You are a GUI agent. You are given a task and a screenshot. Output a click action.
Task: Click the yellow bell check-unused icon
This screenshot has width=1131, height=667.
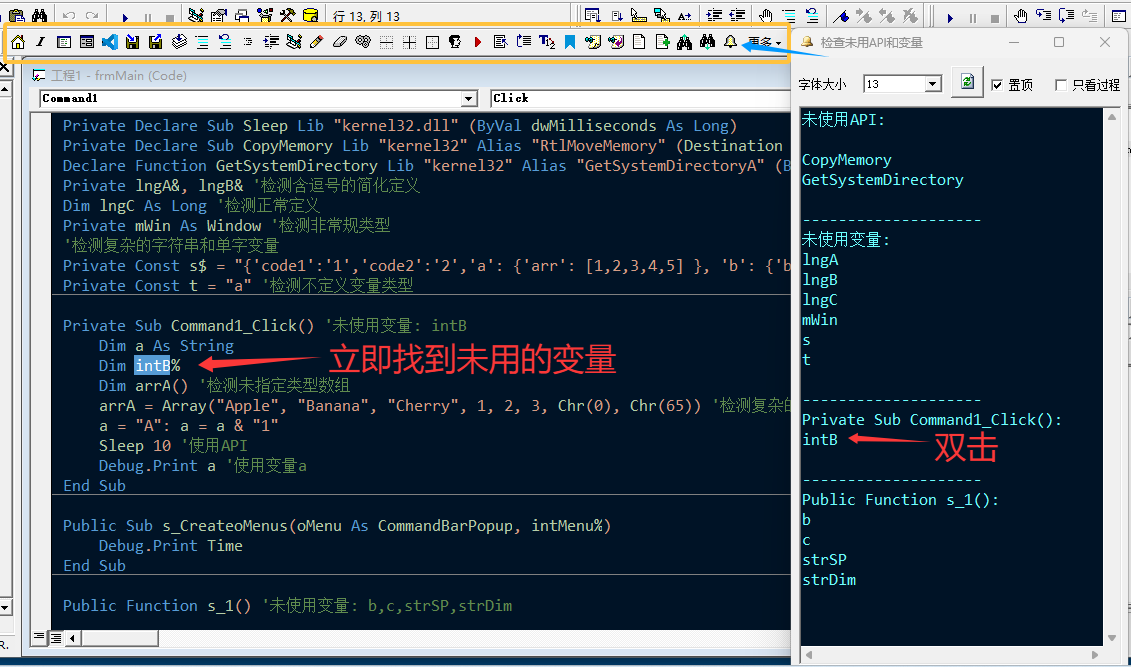730,42
